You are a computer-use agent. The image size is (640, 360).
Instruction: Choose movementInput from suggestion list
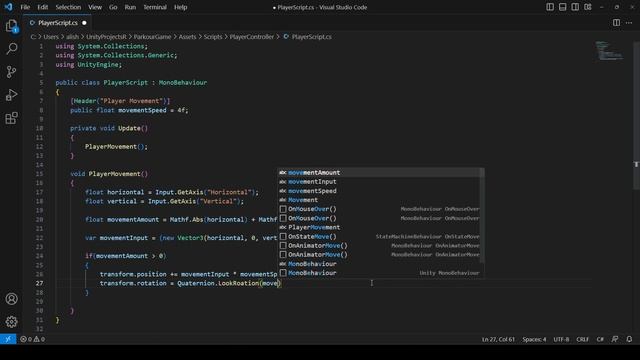[x=380, y=182]
